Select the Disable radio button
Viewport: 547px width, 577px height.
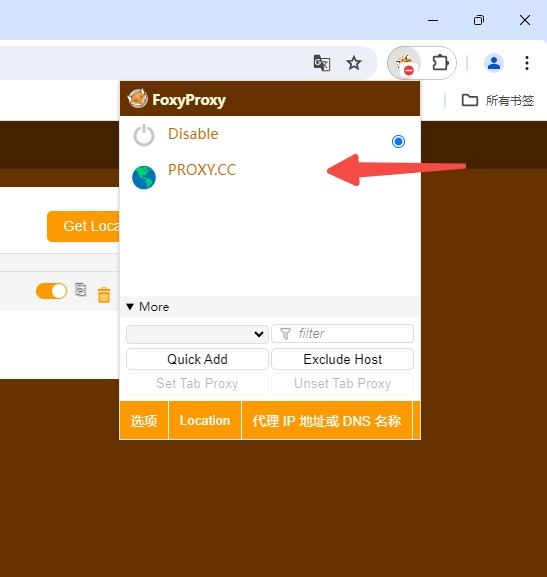click(398, 141)
